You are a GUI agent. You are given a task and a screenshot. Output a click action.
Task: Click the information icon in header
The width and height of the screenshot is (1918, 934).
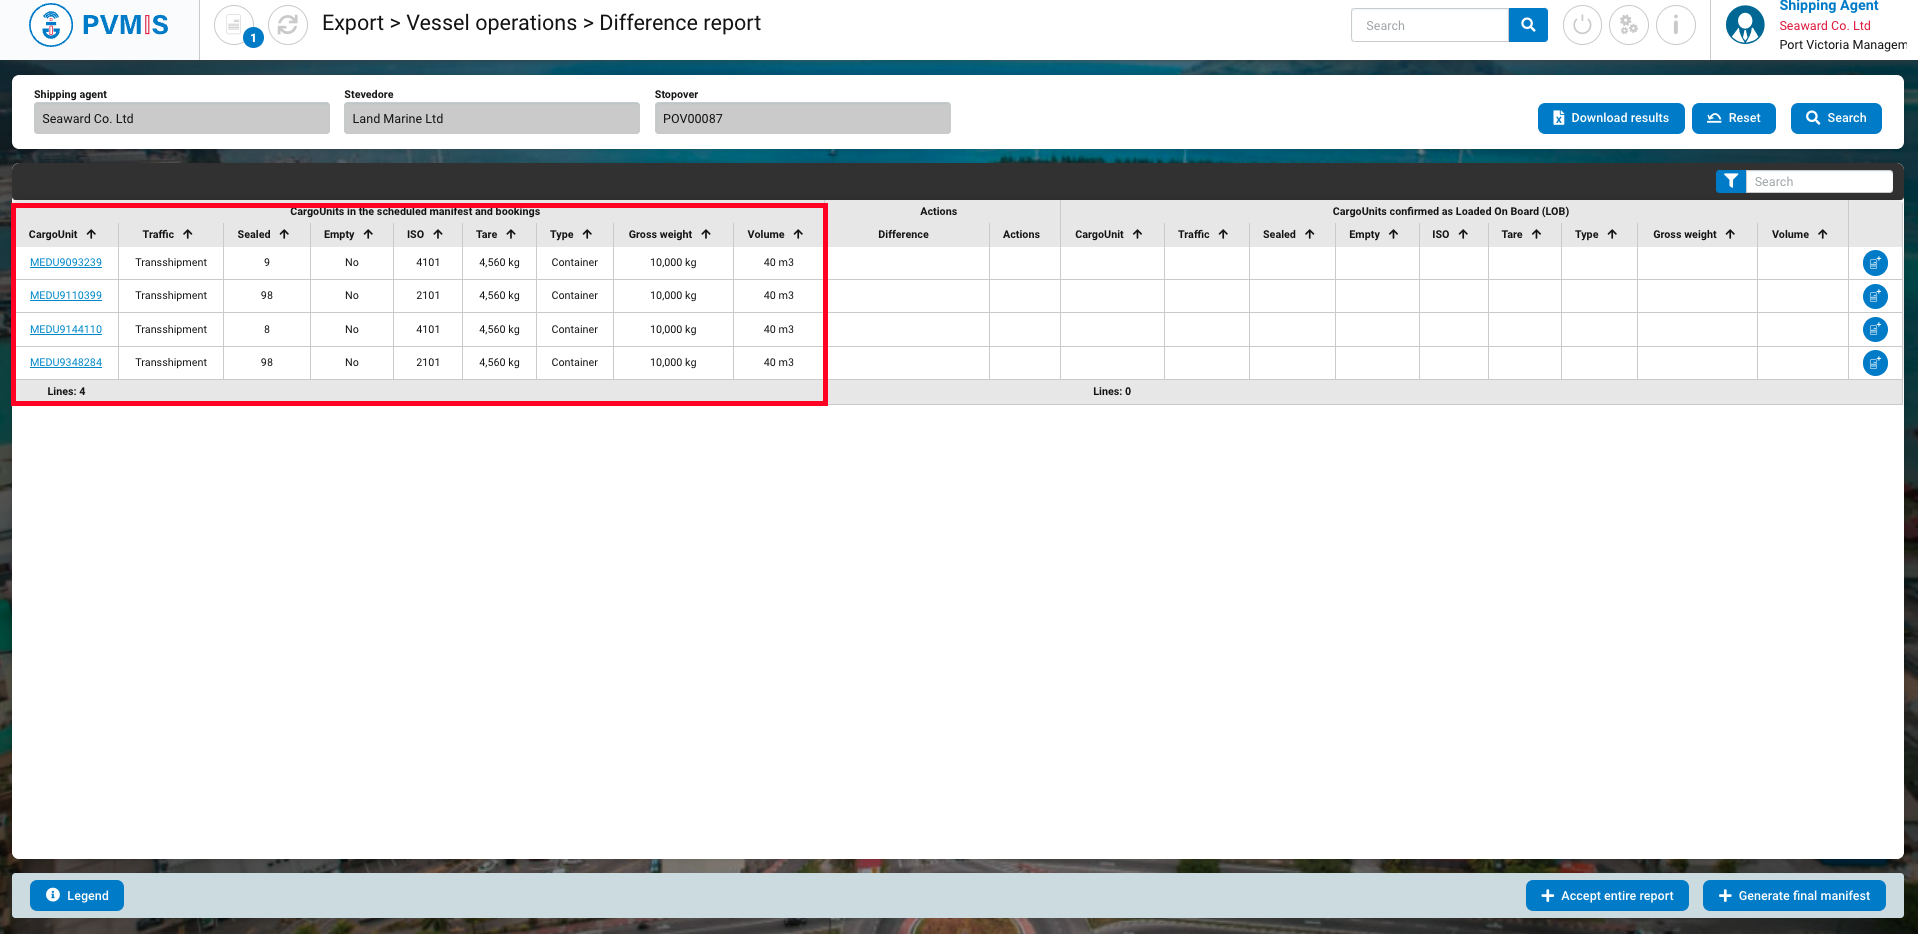1675,25
